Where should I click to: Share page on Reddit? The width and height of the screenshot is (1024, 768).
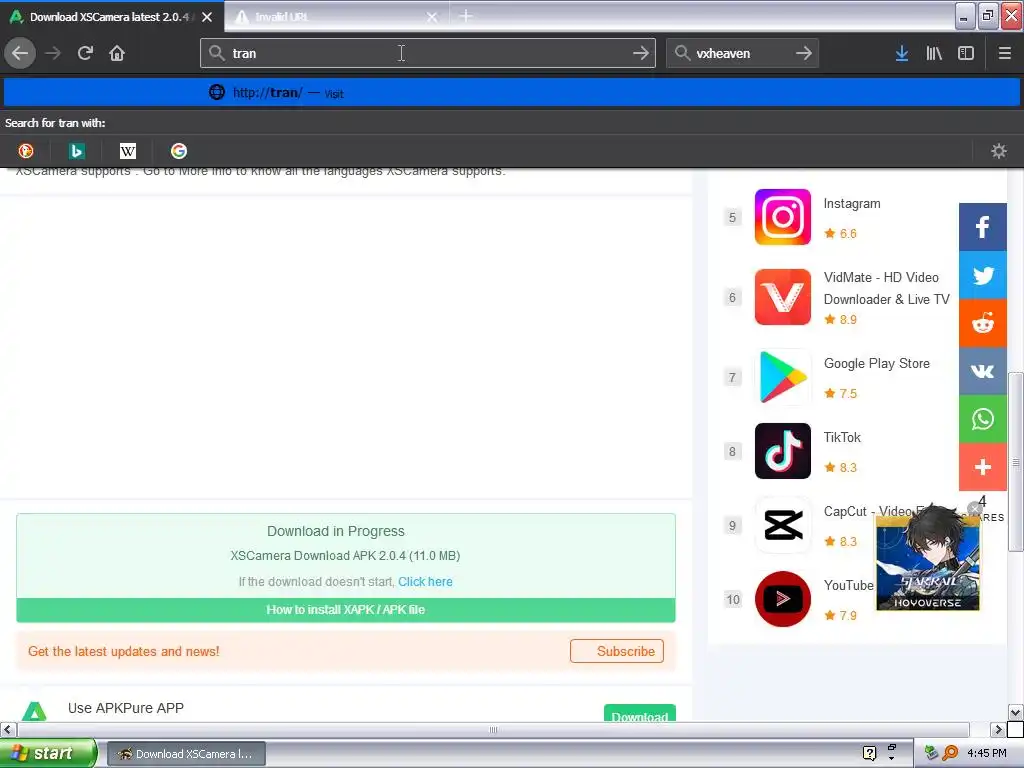point(982,323)
